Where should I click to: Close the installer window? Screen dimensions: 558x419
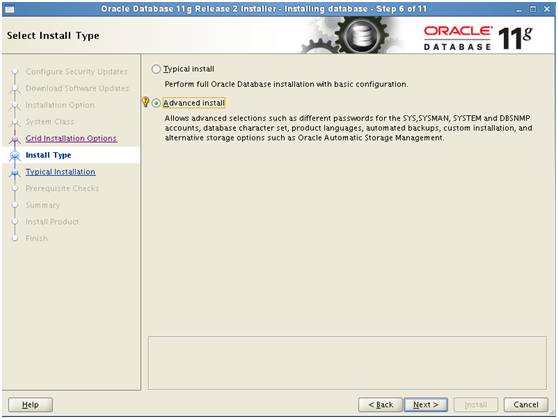(x=547, y=9)
